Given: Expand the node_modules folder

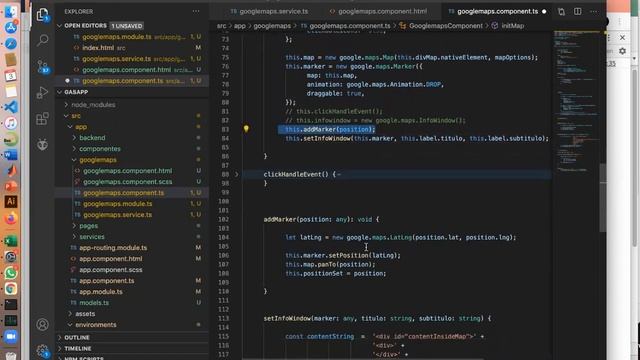Looking at the screenshot, I should point(93,105).
